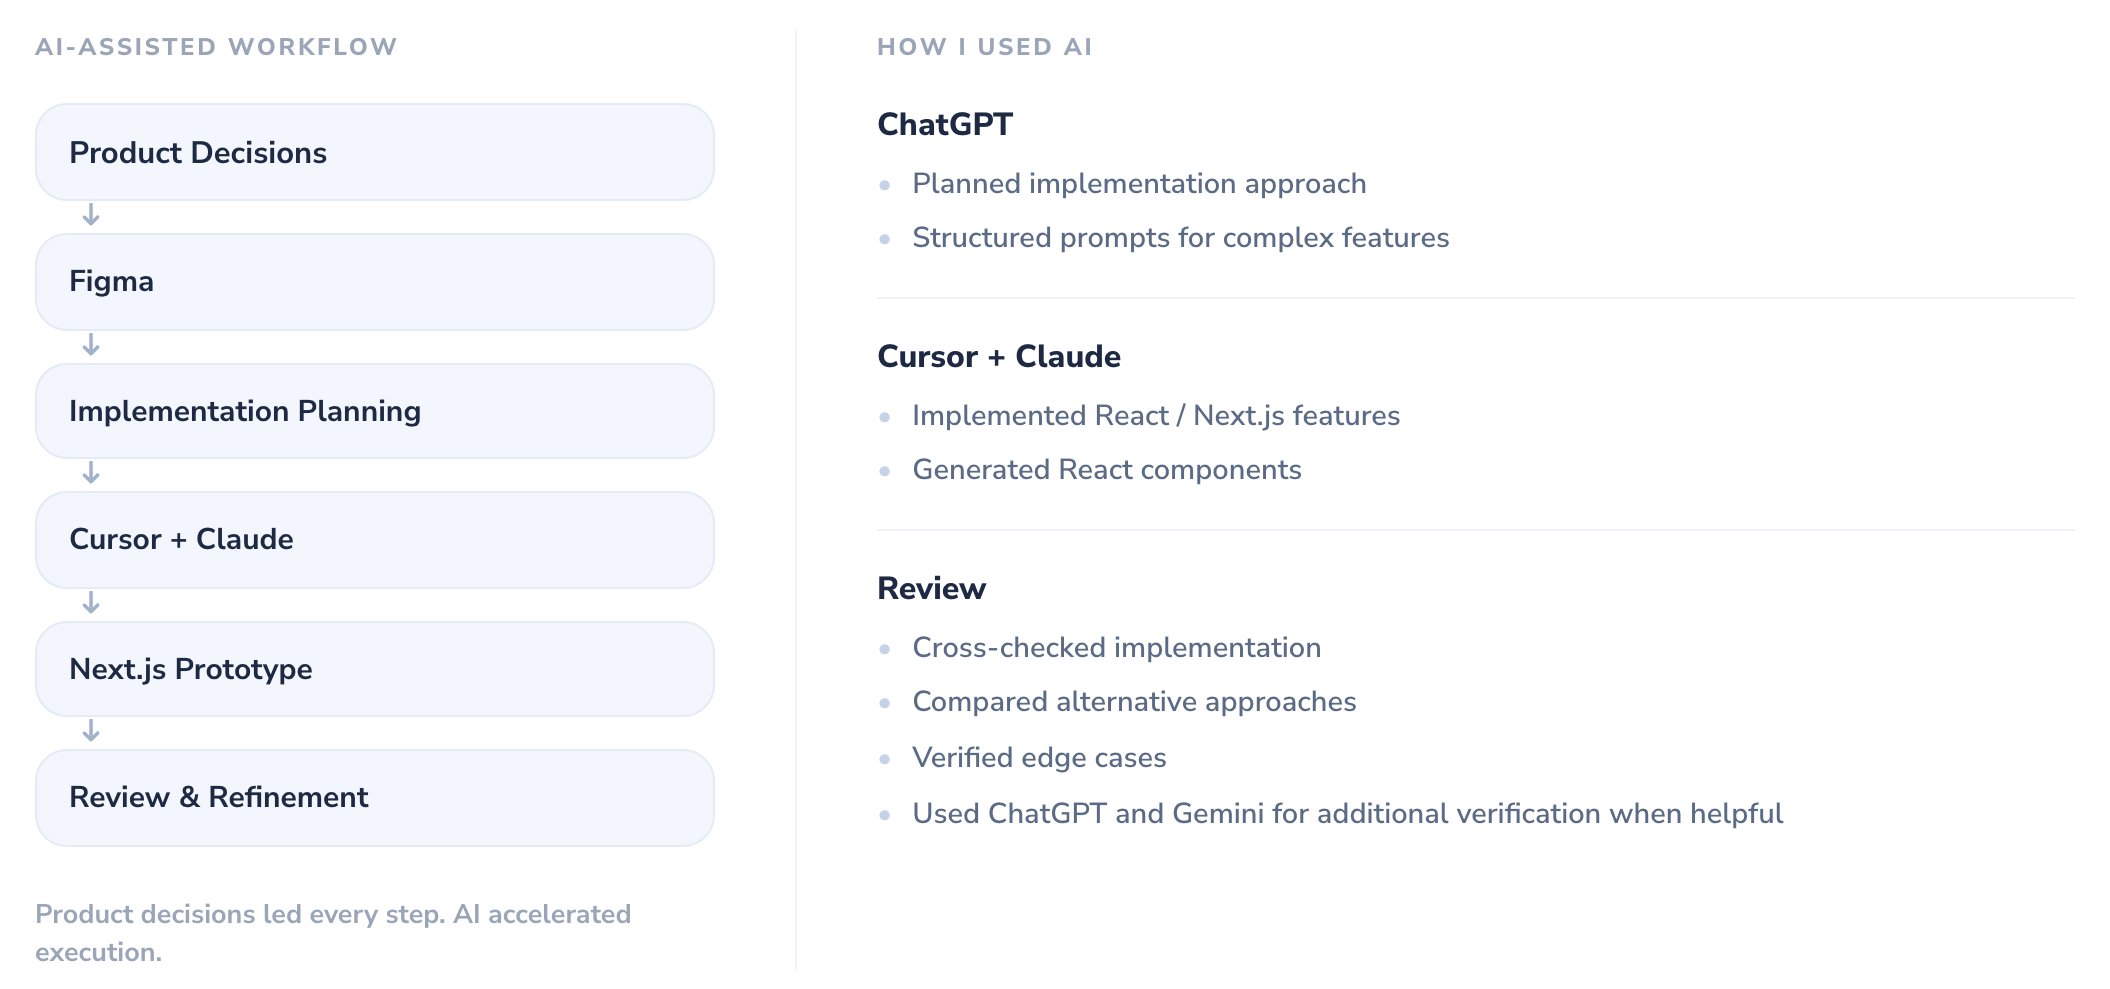Click the Review section heading
This screenshot has height=989, width=2110.
(x=931, y=588)
